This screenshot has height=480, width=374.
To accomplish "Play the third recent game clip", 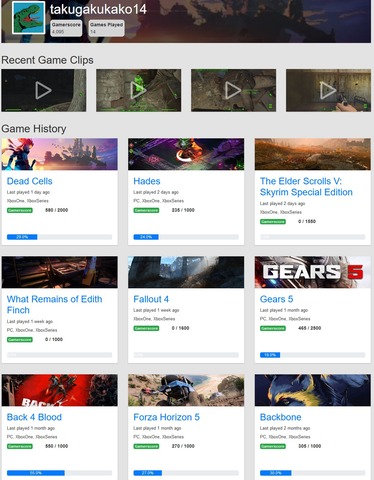I will click(x=233, y=90).
